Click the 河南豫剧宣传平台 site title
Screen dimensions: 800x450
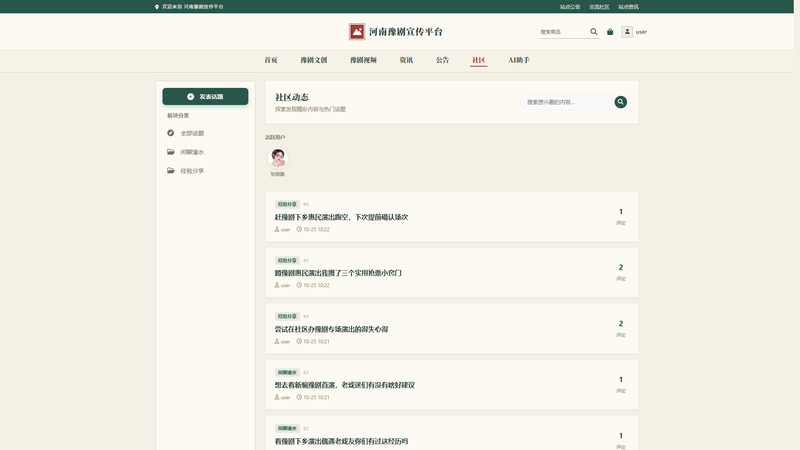(x=406, y=32)
